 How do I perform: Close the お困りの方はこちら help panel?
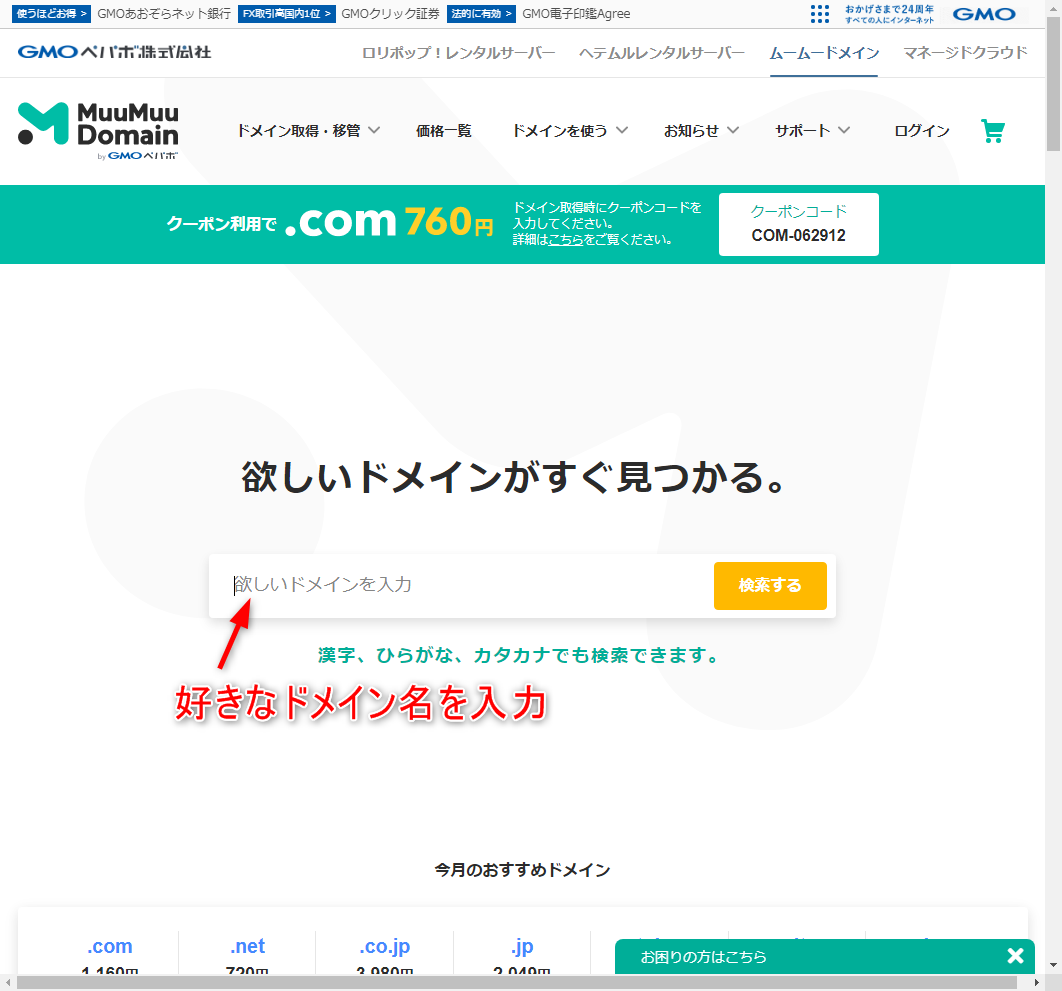[x=1015, y=956]
